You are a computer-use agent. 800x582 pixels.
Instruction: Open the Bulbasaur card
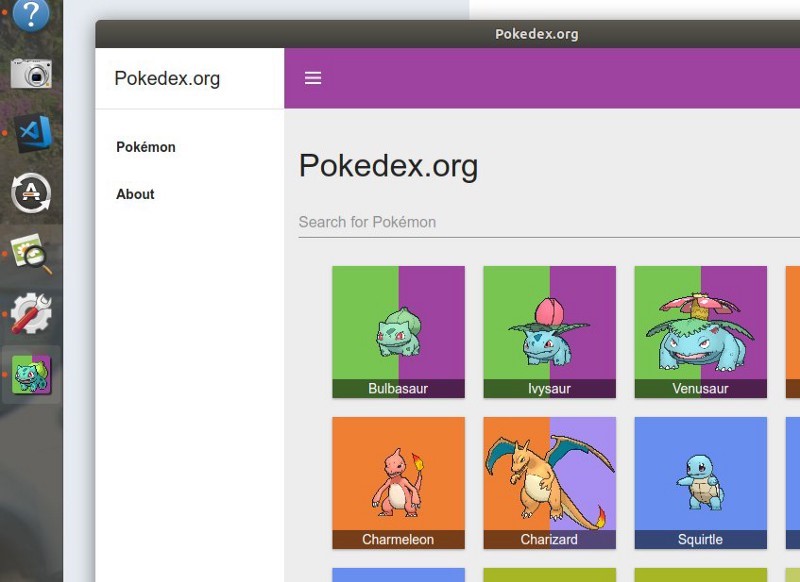pos(398,332)
